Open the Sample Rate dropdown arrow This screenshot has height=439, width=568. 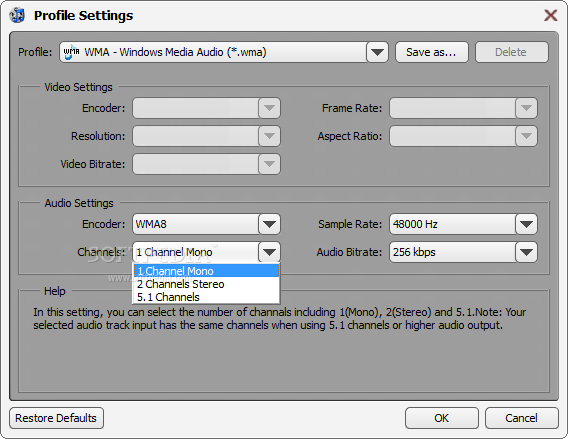click(526, 224)
